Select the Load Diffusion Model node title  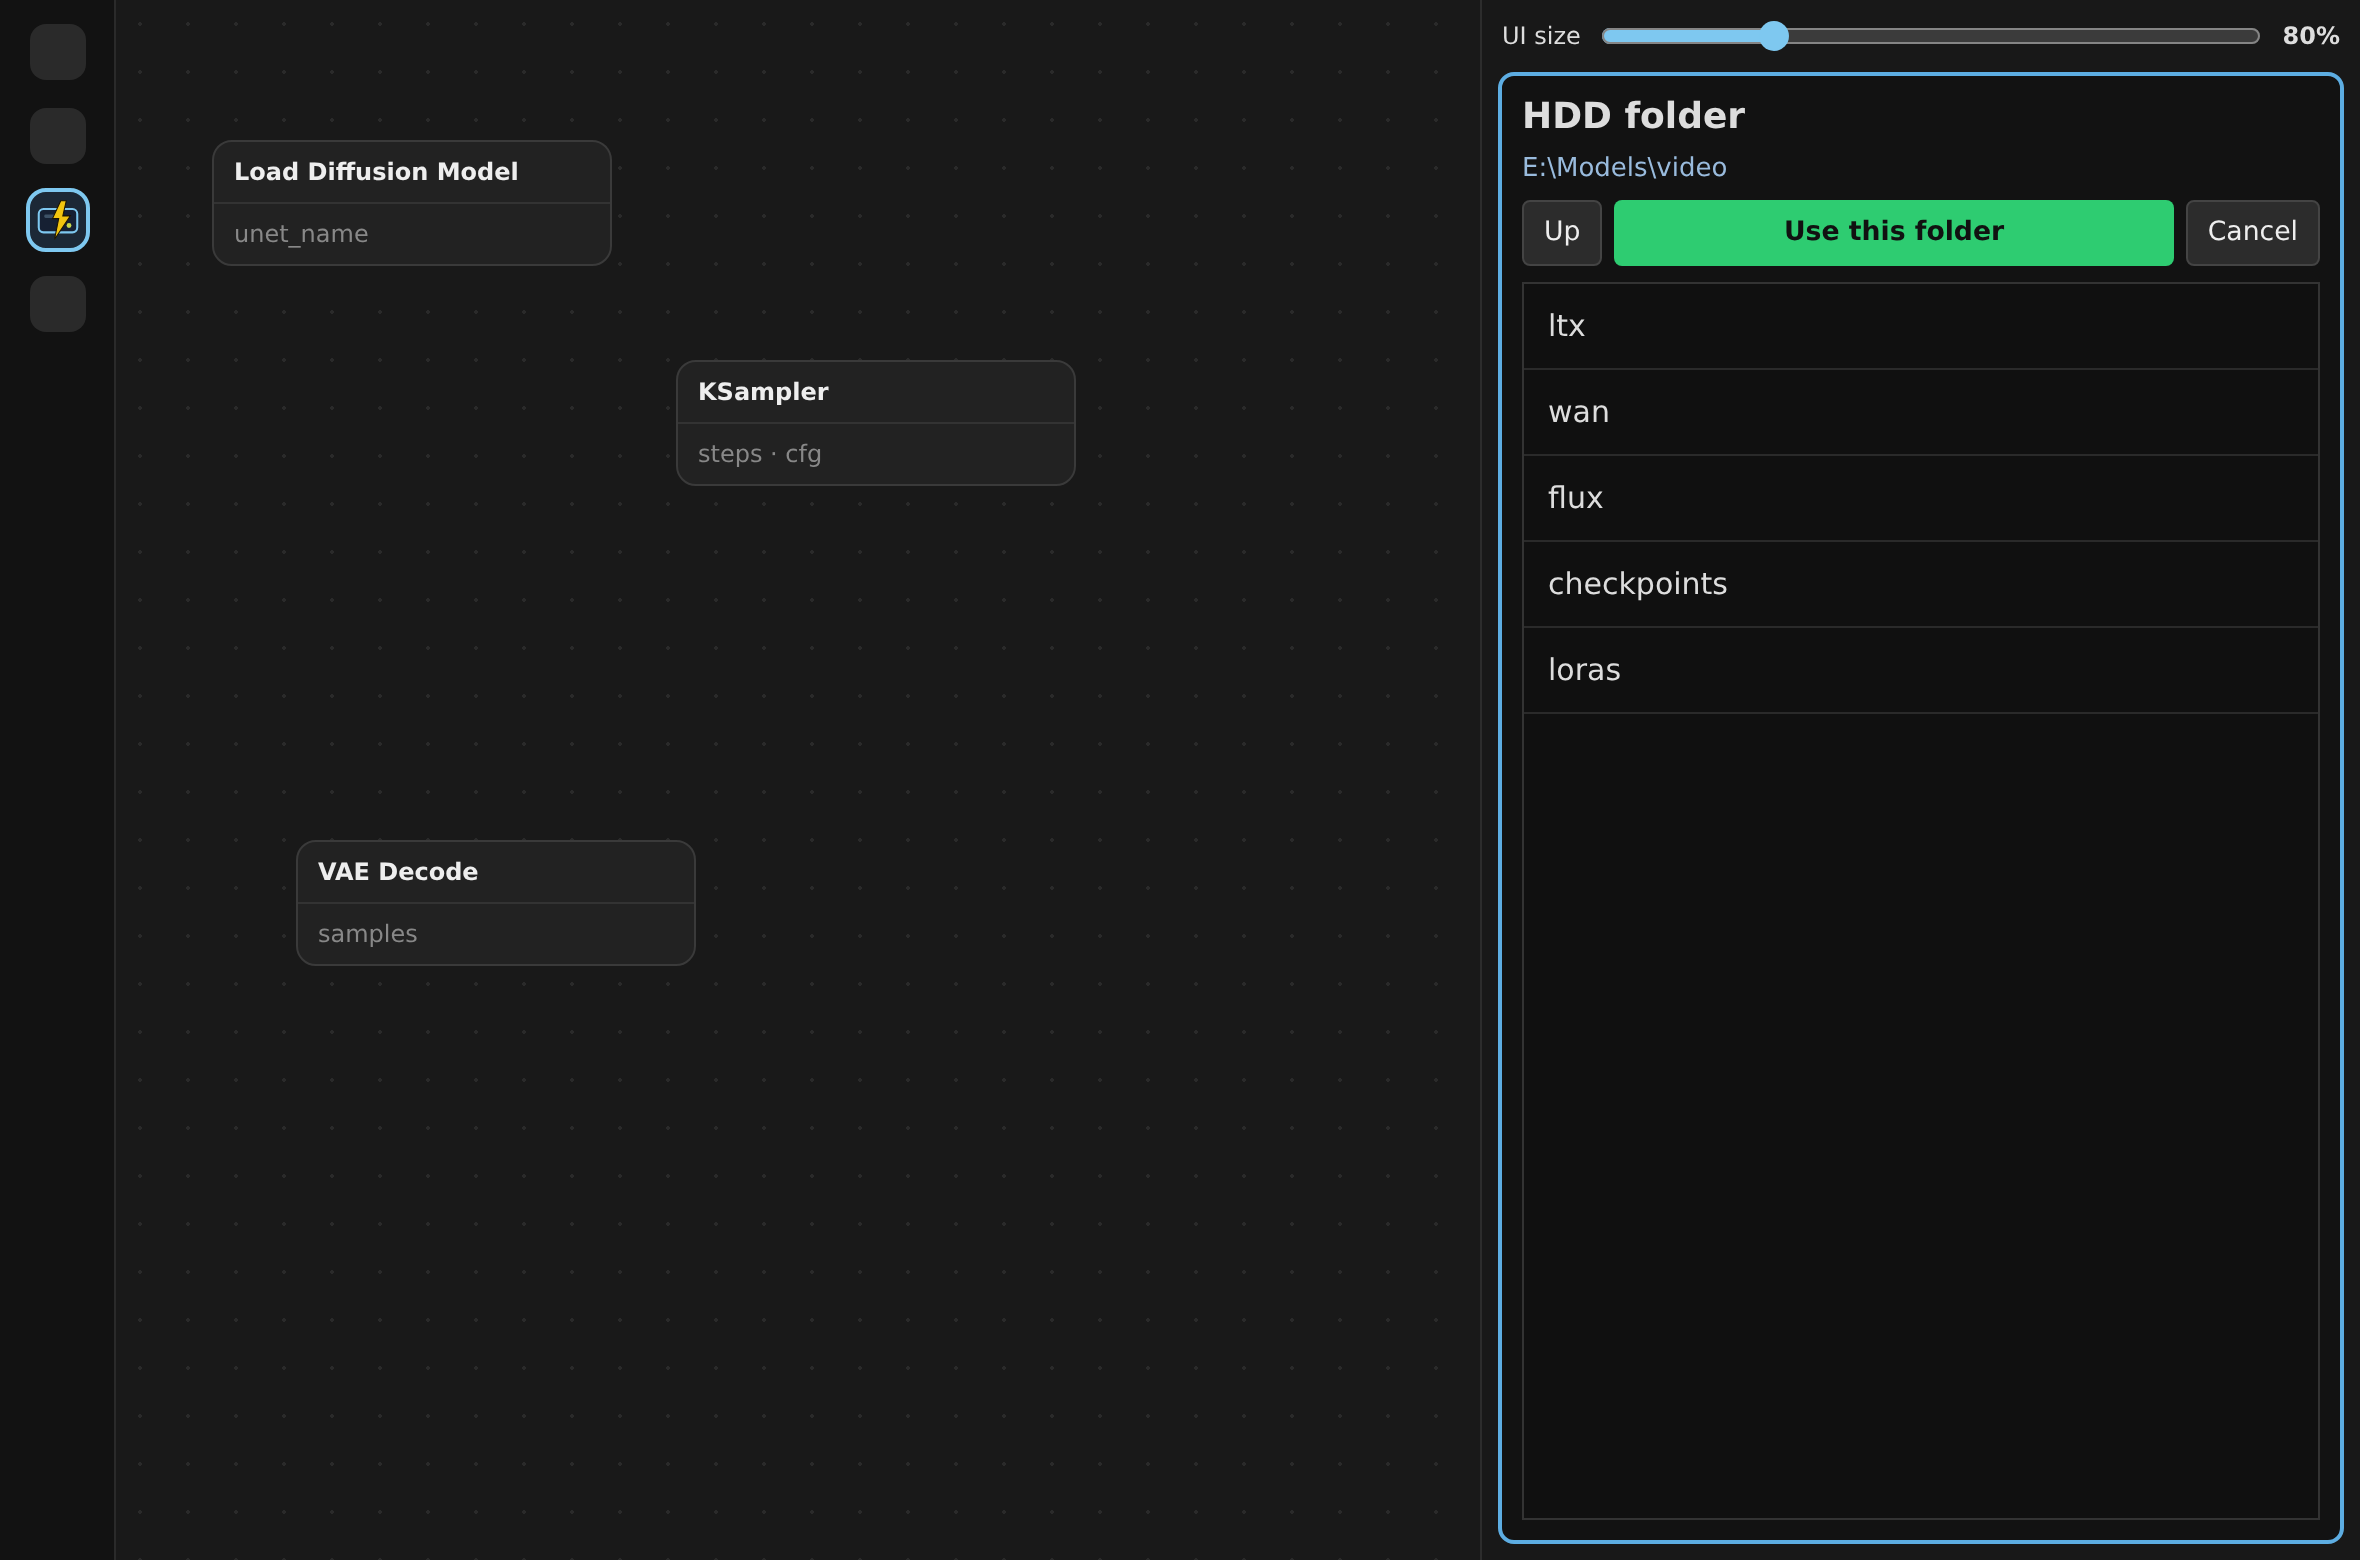(376, 172)
